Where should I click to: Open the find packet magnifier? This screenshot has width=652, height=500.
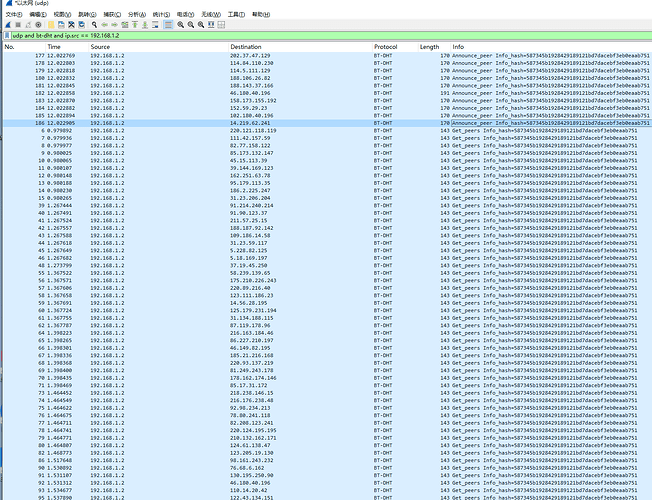pos(94,25)
